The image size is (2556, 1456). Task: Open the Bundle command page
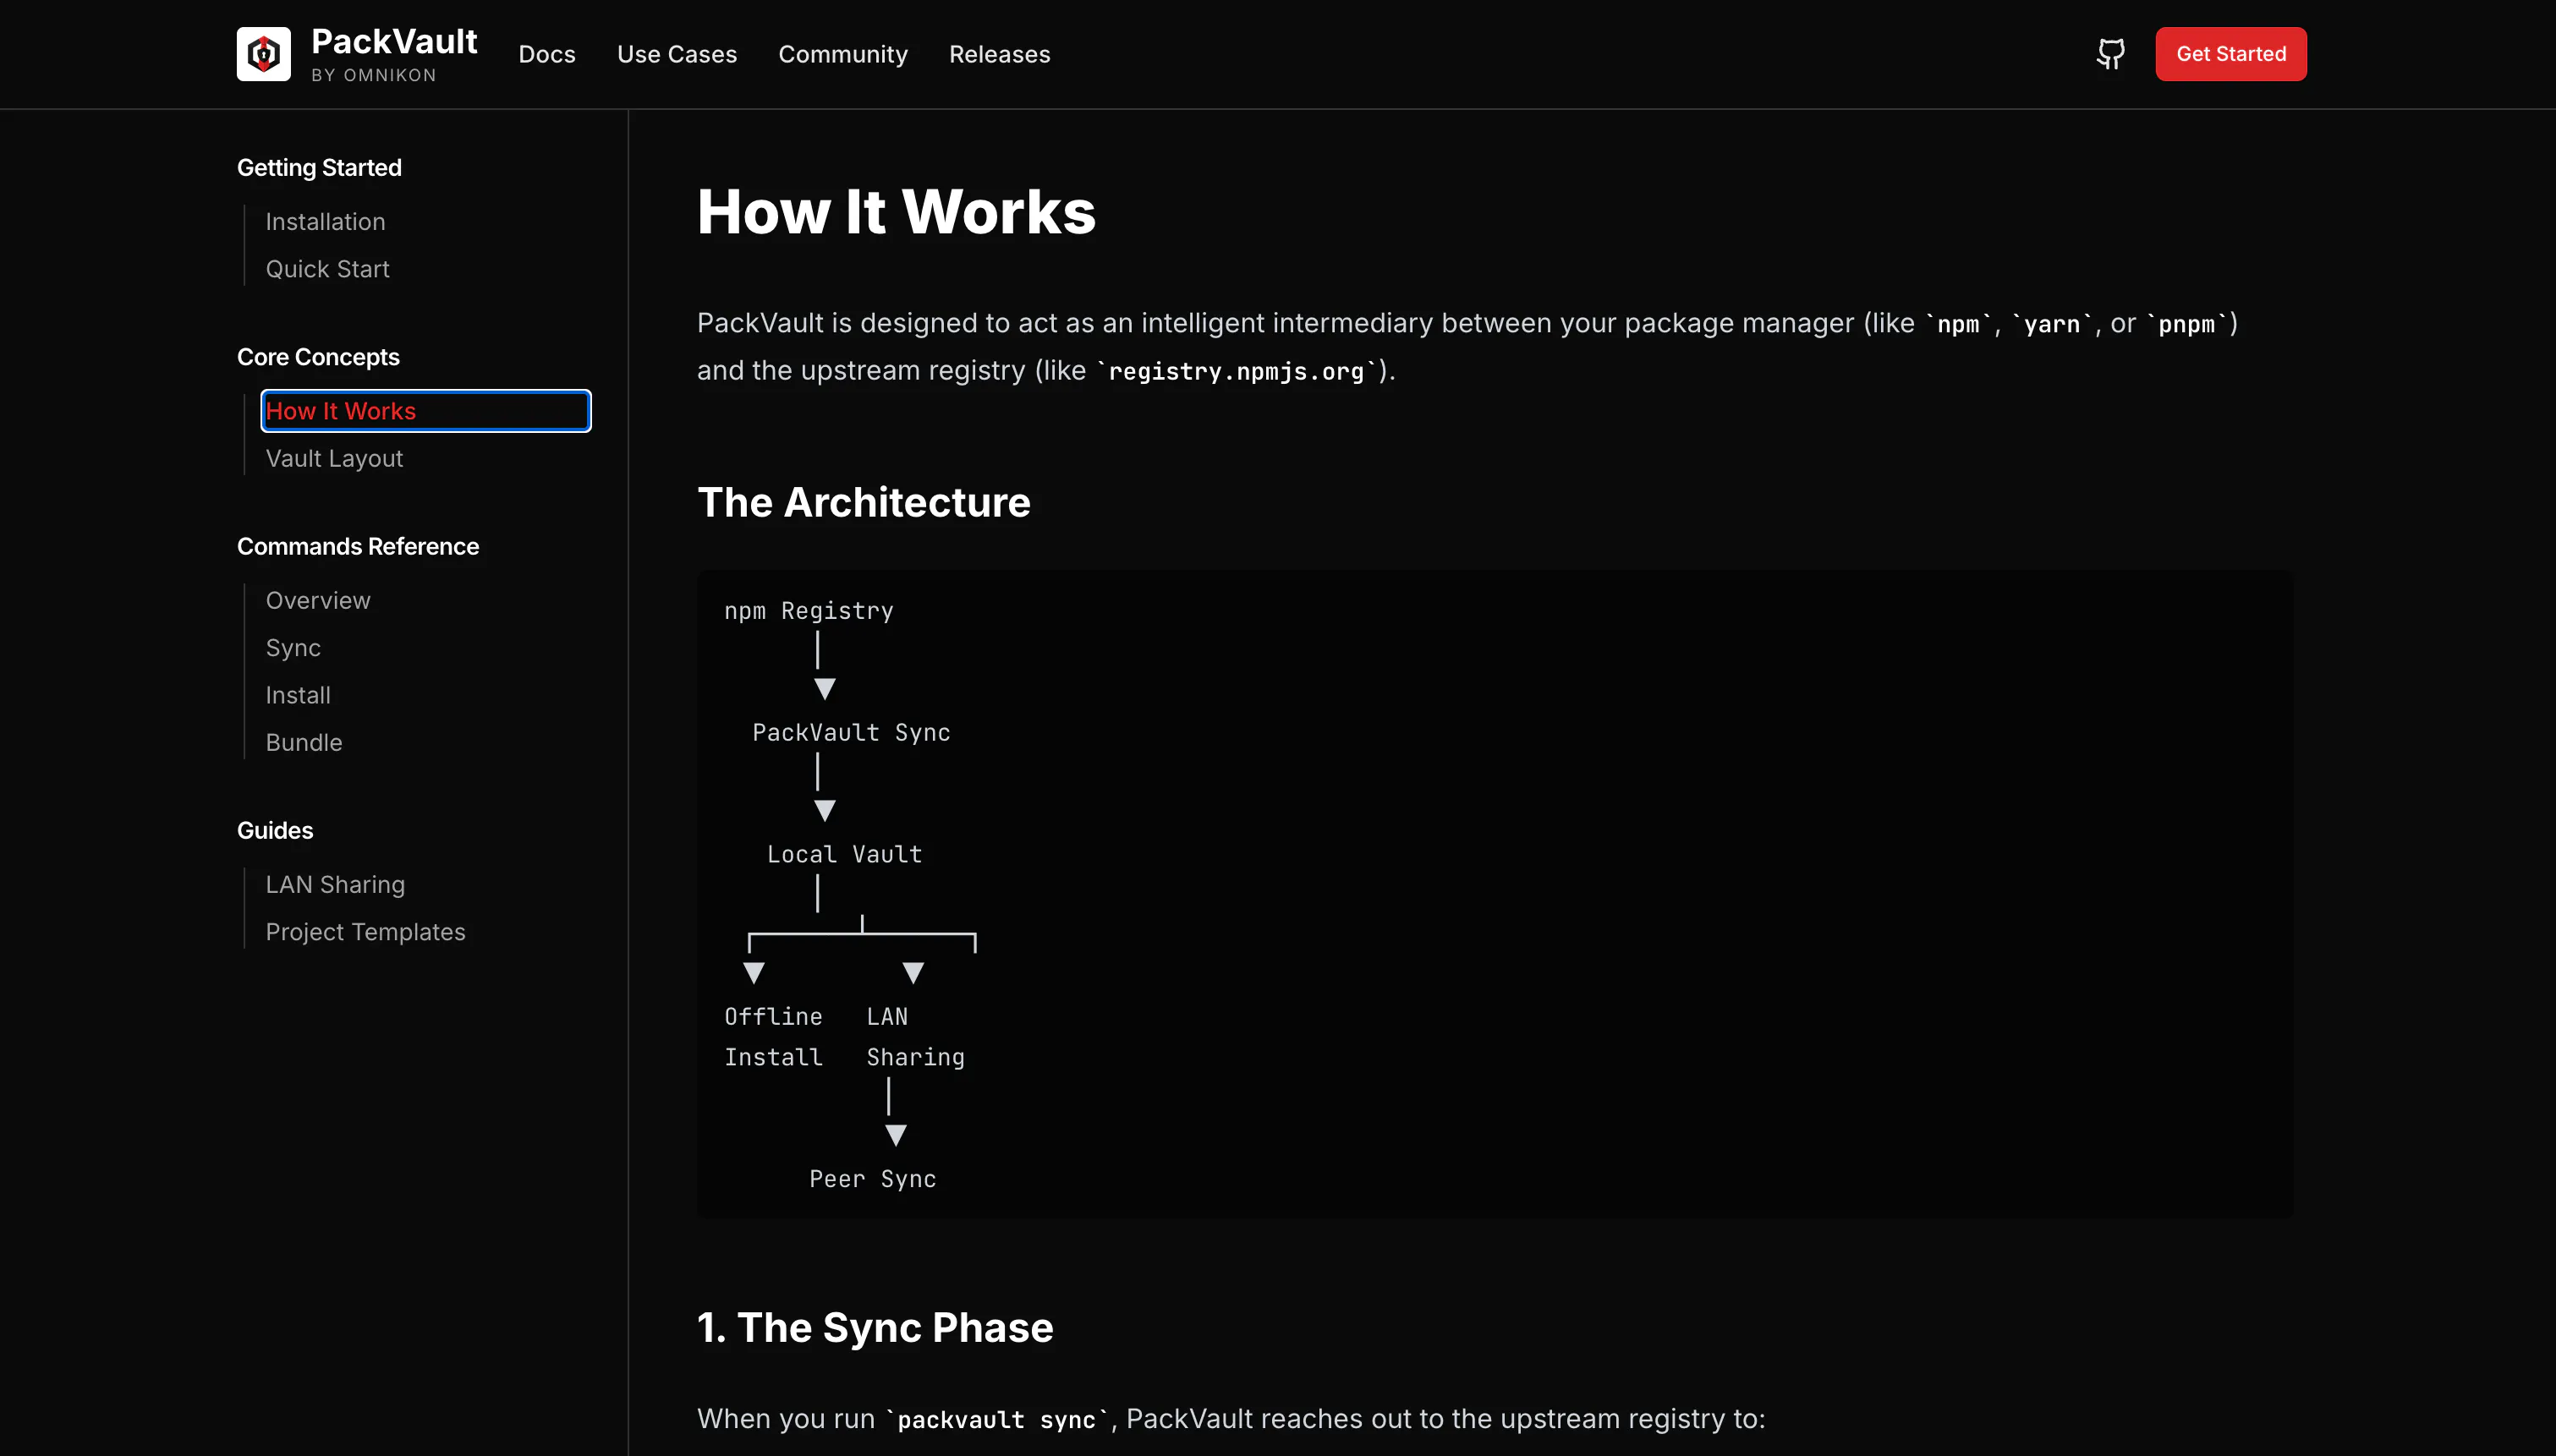click(304, 743)
